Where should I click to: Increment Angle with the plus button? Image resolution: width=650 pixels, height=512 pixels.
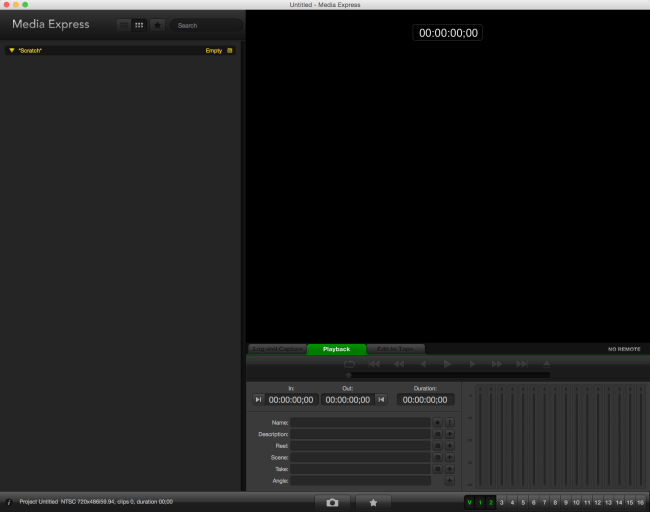(450, 480)
